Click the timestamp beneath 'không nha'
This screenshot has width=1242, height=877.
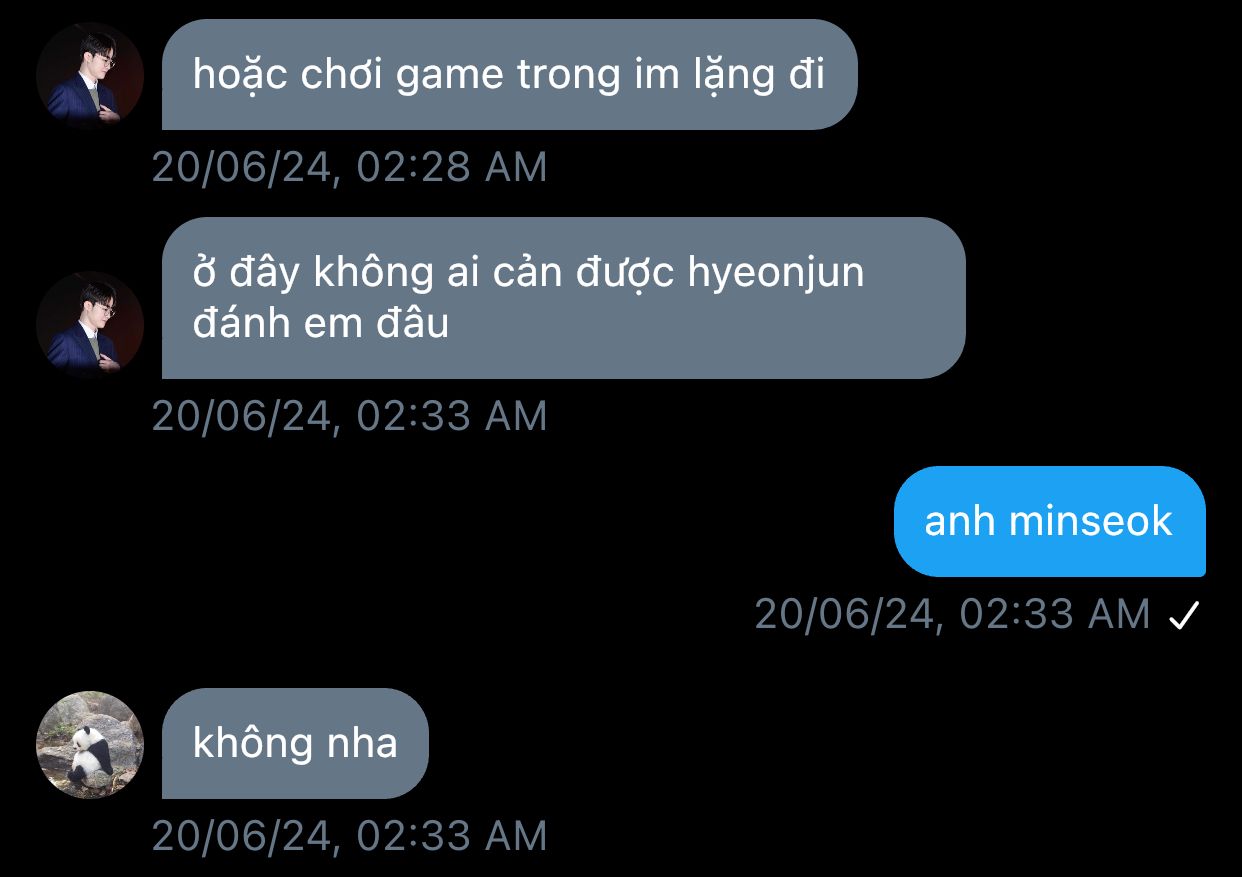pyautogui.click(x=349, y=836)
